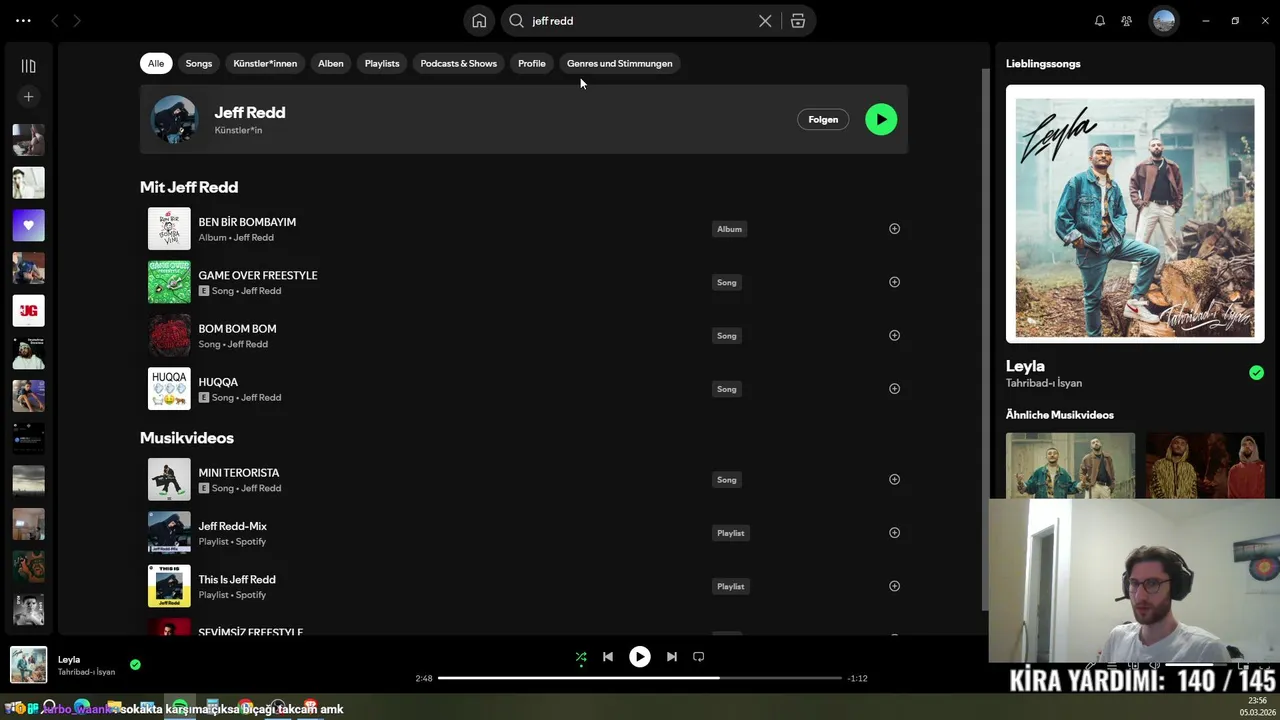Open the browse icon next to search

[x=798, y=21]
